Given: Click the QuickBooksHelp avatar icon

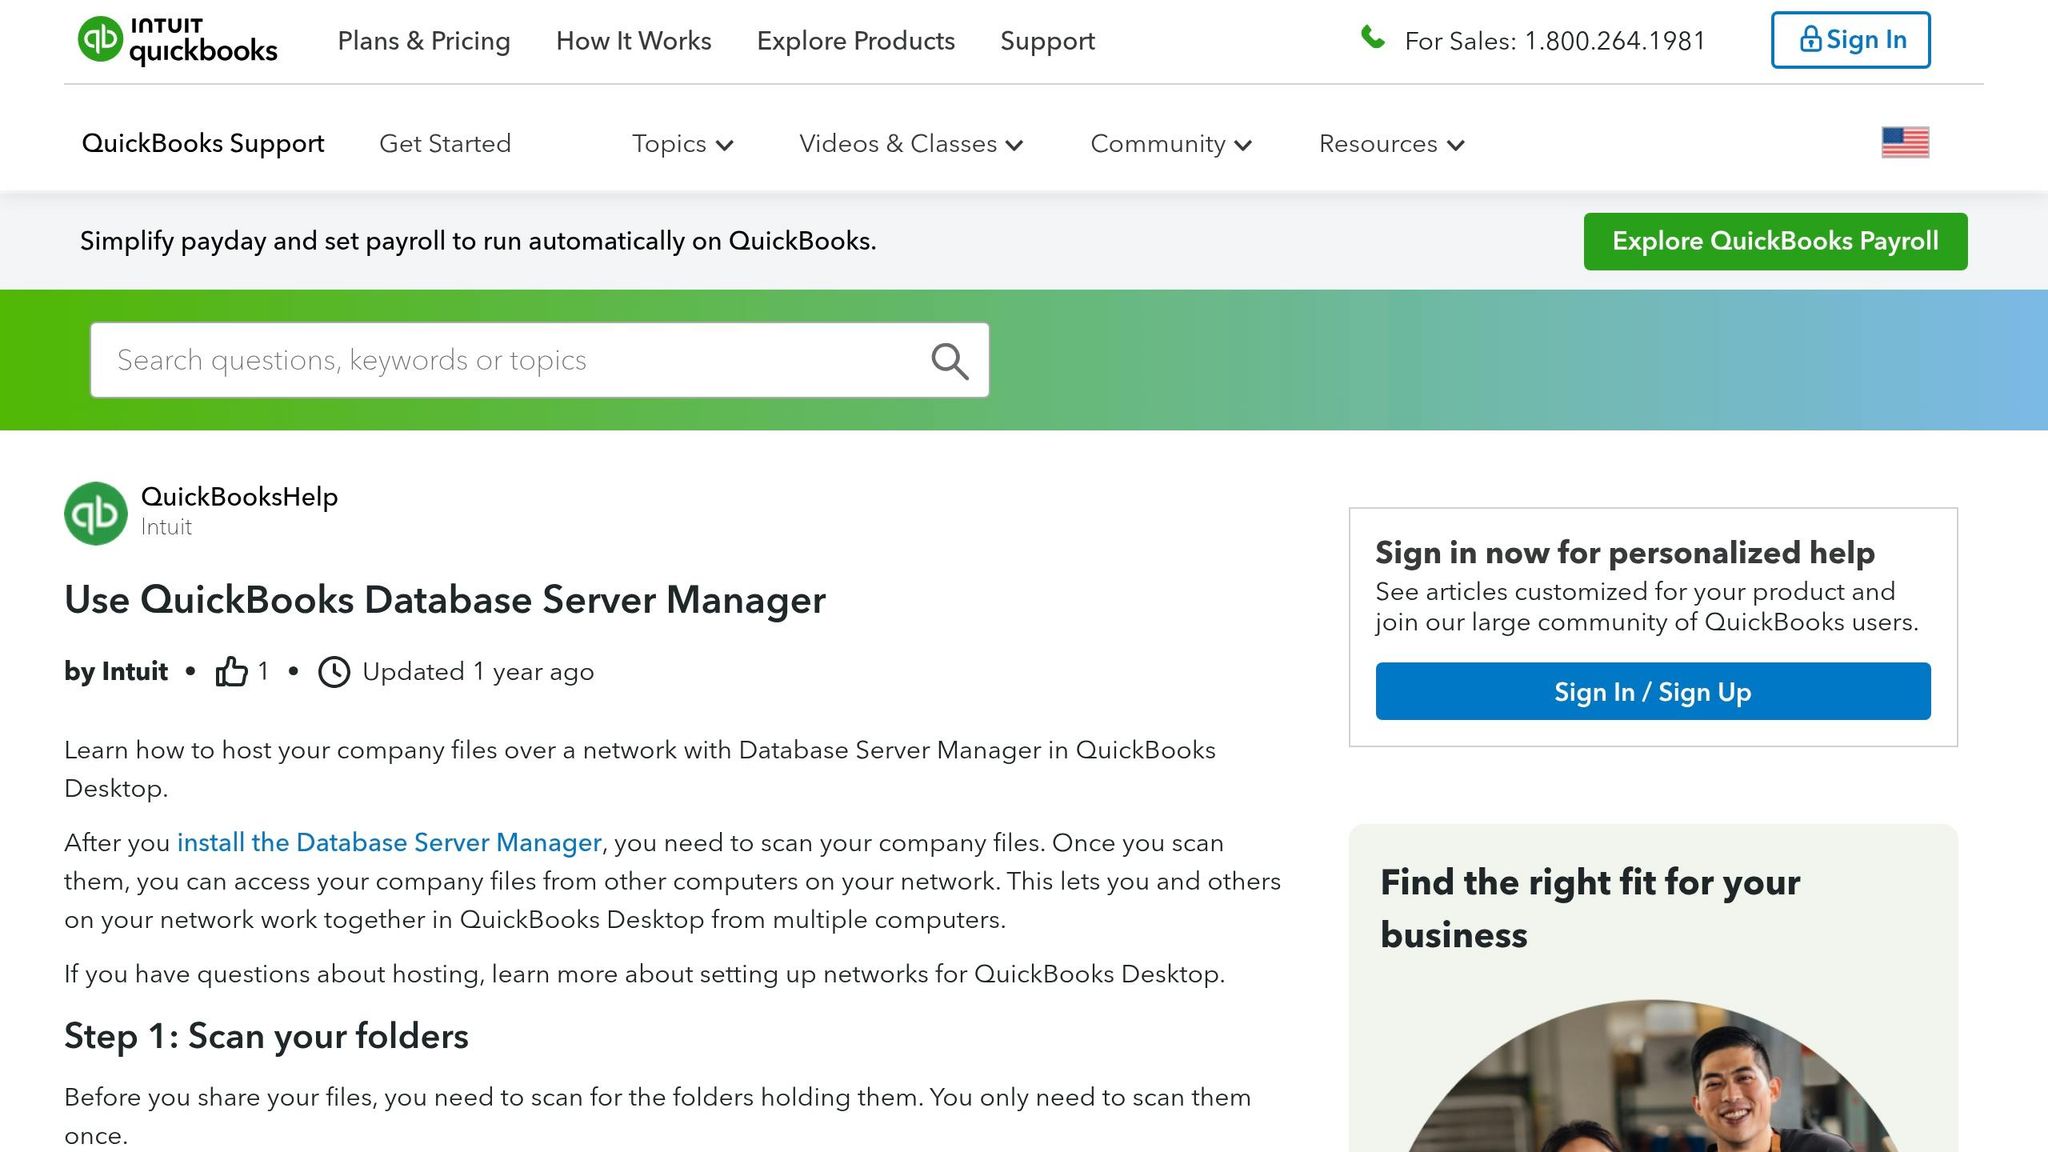Looking at the screenshot, I should 95,512.
